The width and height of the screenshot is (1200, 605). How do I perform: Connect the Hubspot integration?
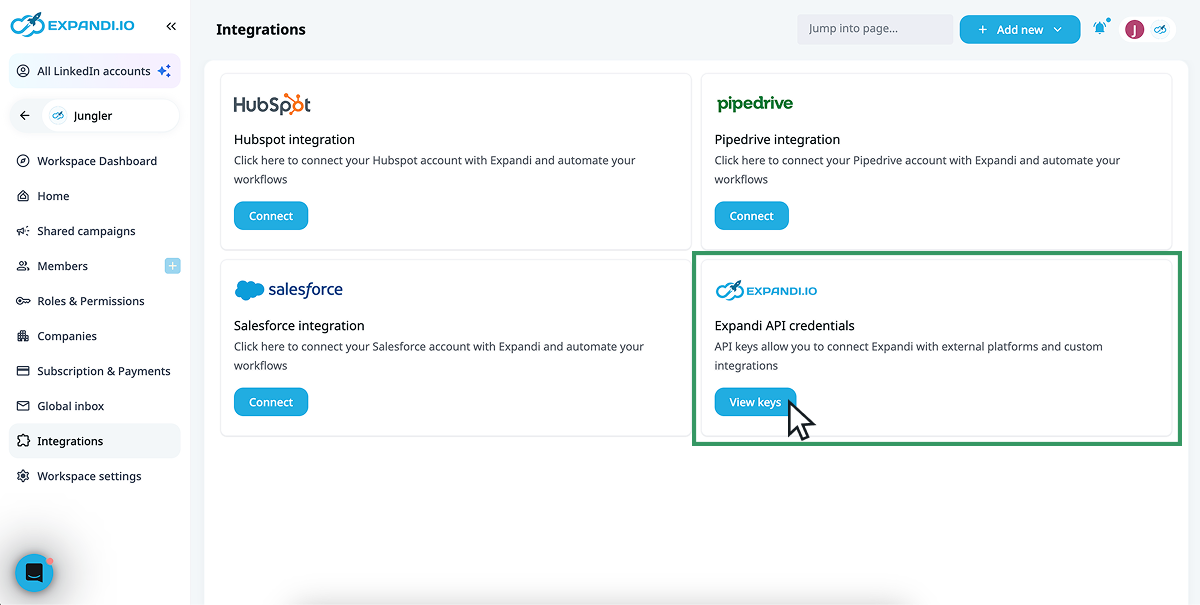271,216
